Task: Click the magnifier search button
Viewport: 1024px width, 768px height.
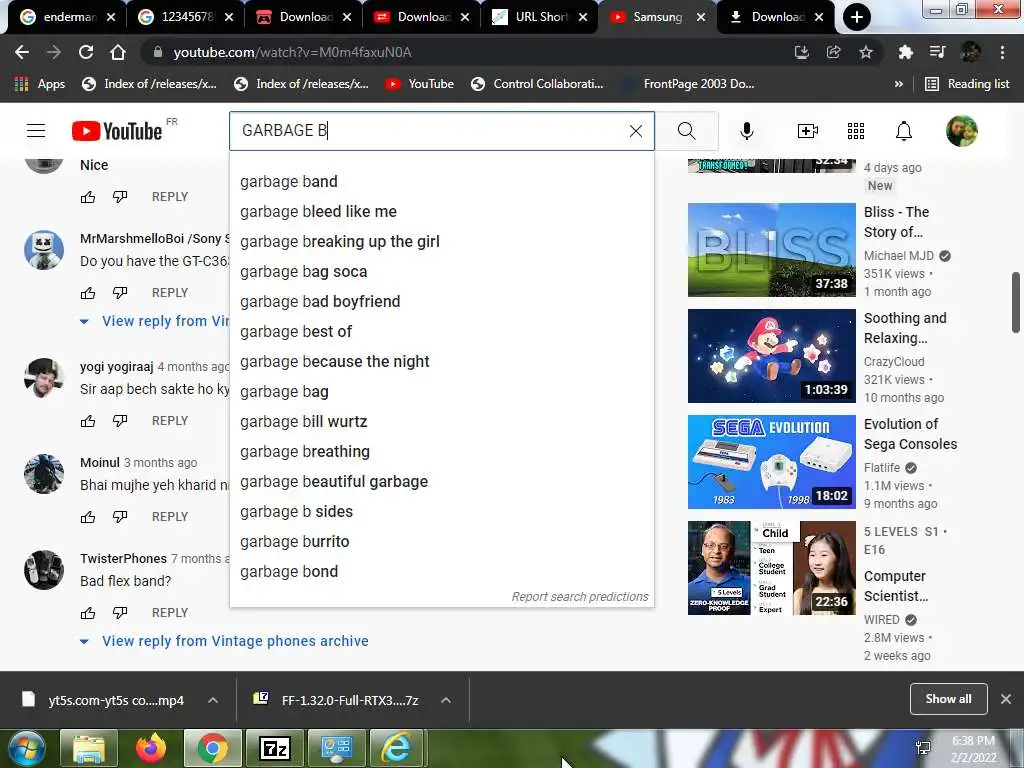Action: click(x=686, y=131)
